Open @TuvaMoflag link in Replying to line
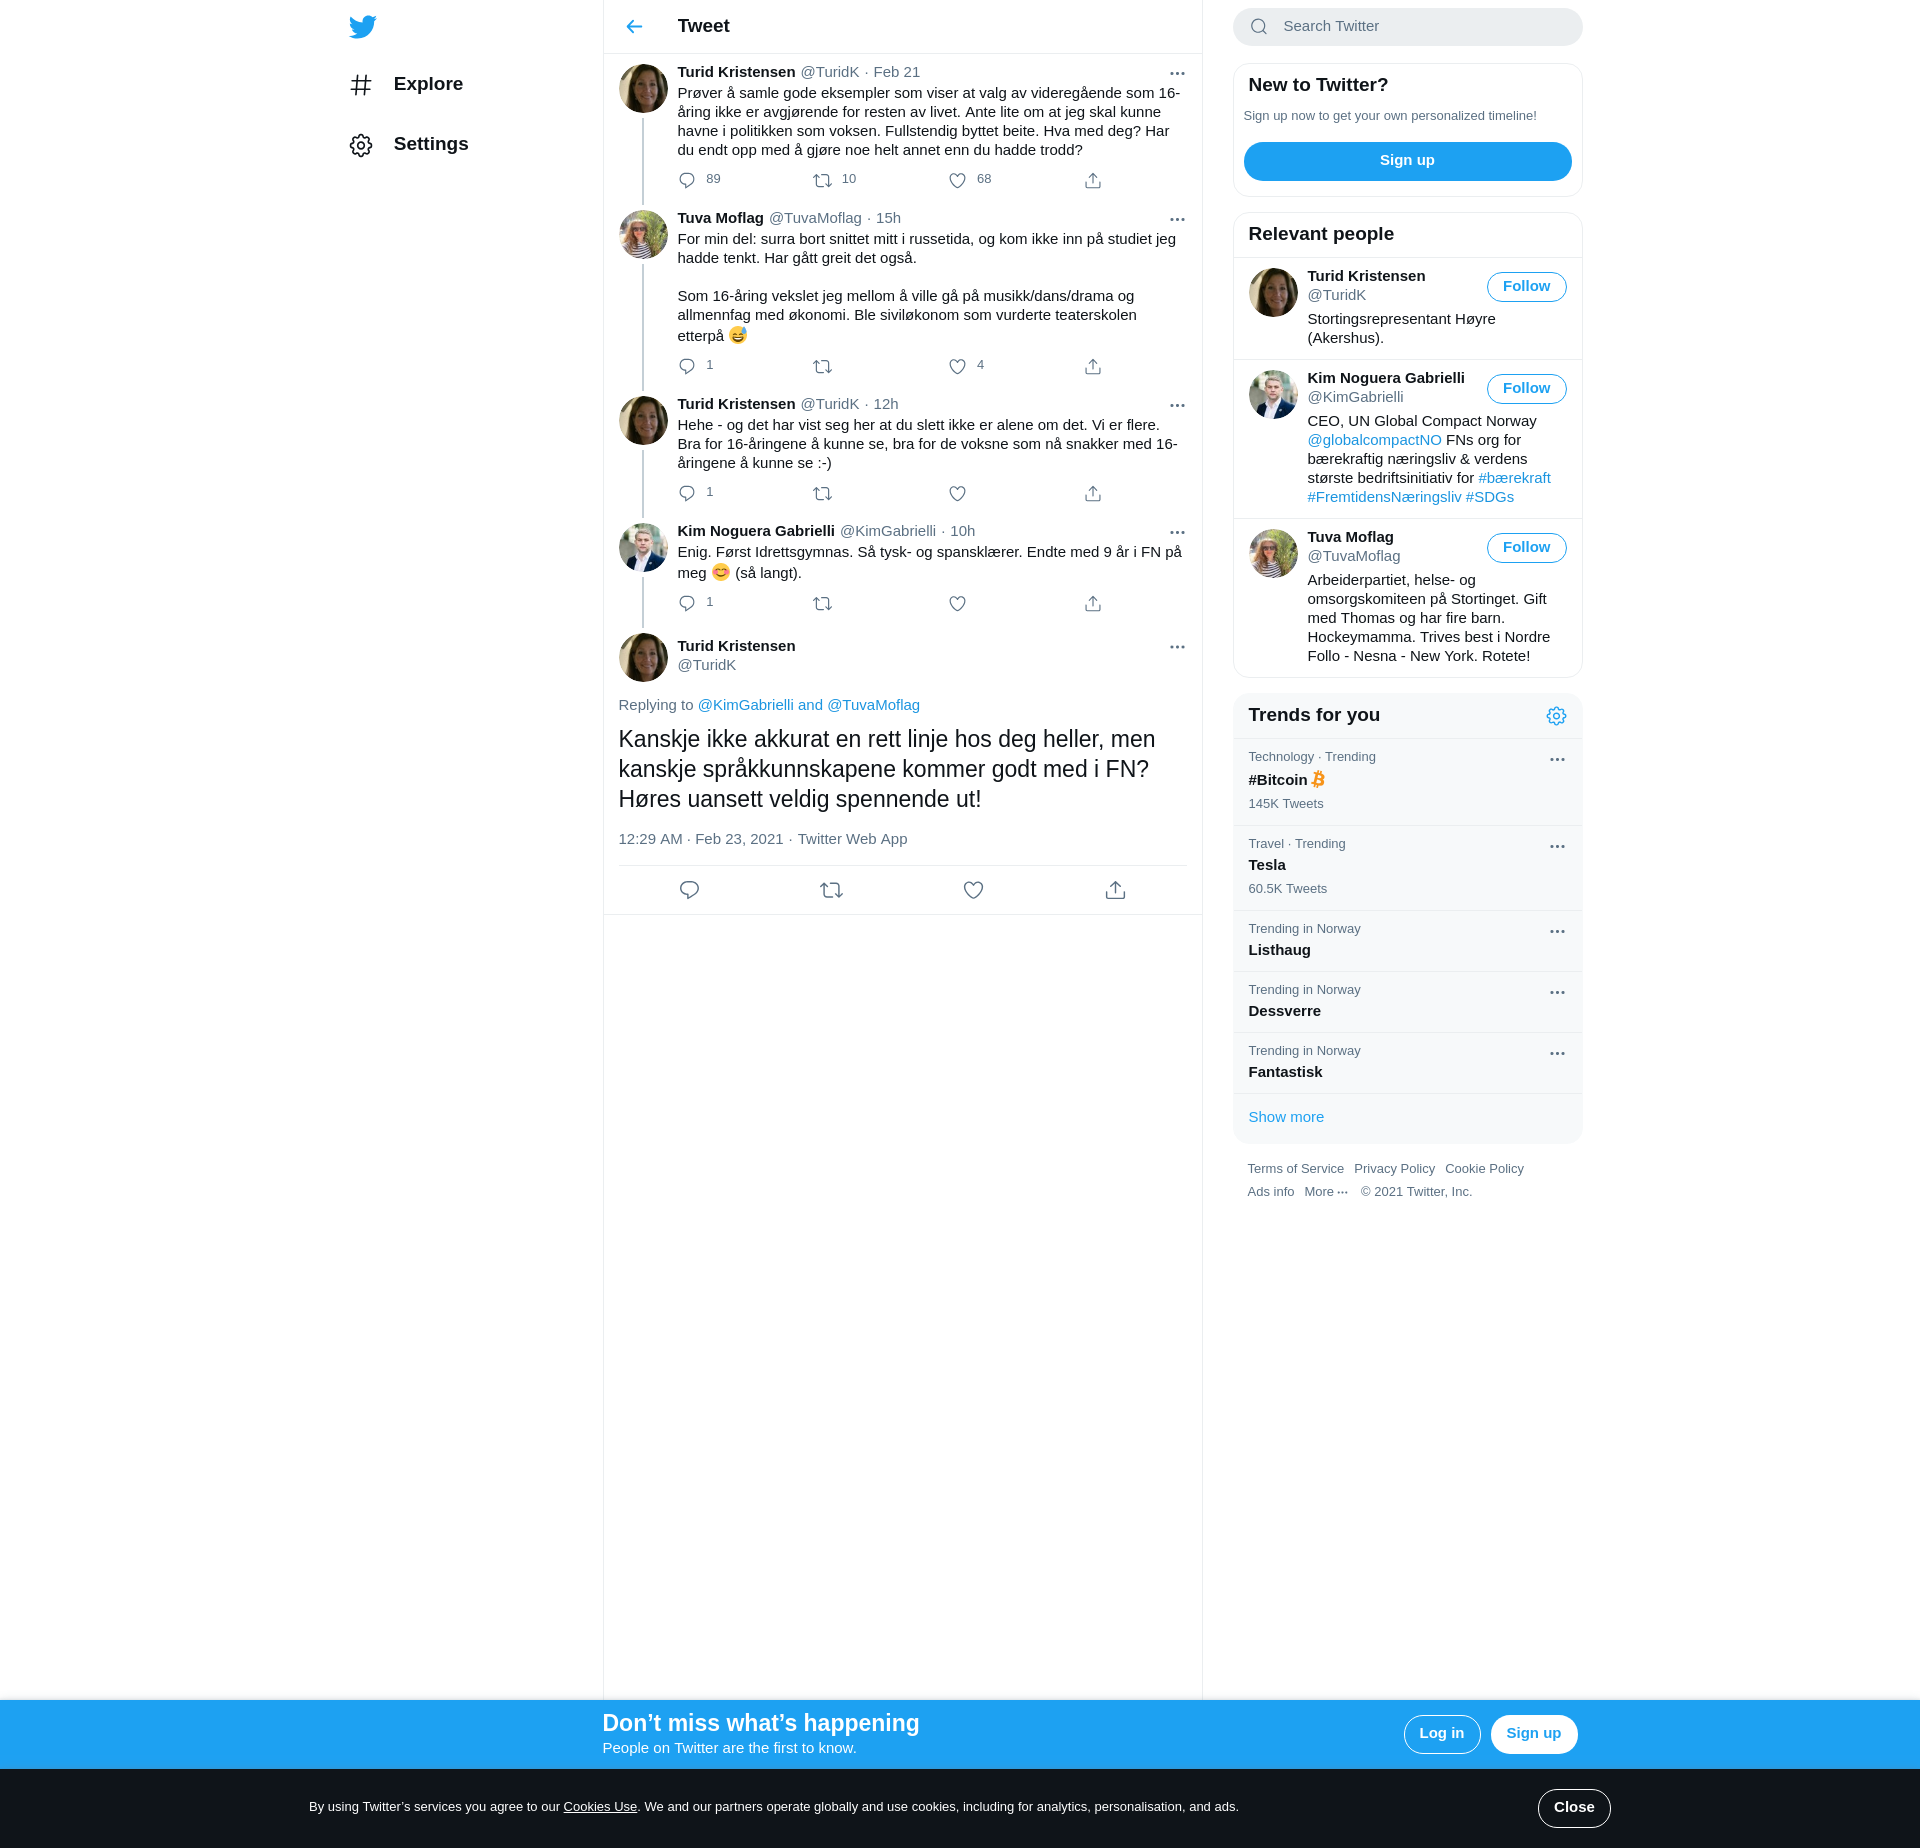This screenshot has height=1848, width=1920. [873, 705]
